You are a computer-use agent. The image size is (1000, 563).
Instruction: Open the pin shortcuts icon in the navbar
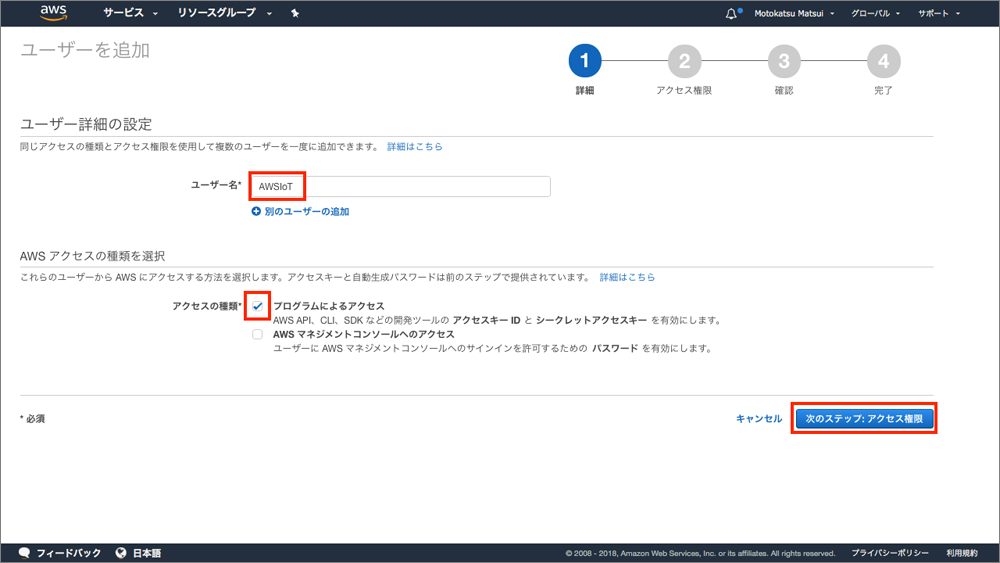pos(295,13)
